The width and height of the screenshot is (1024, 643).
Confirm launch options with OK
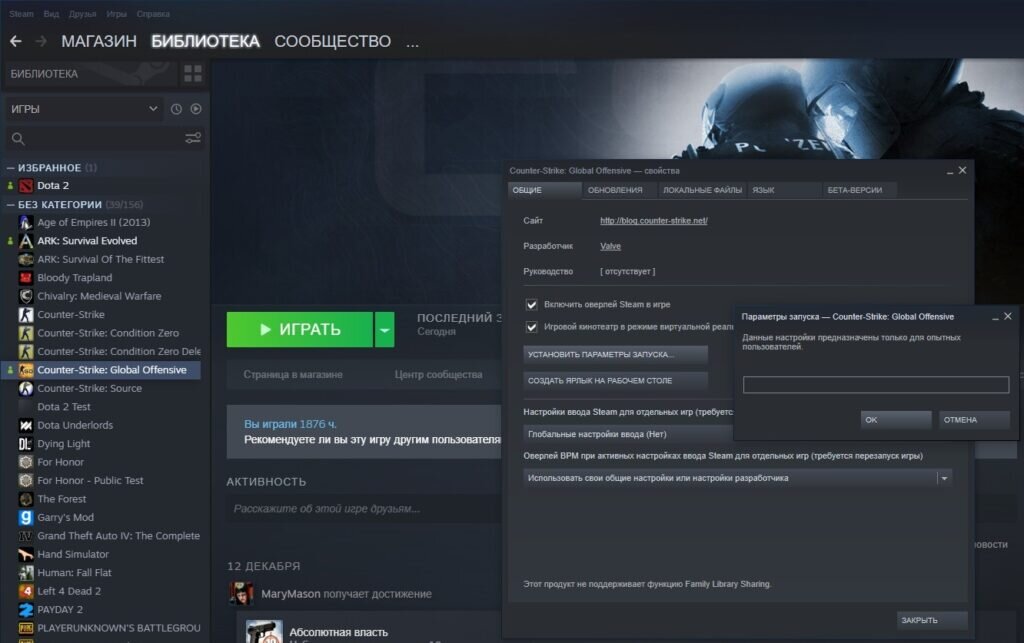pyautogui.click(x=896, y=420)
